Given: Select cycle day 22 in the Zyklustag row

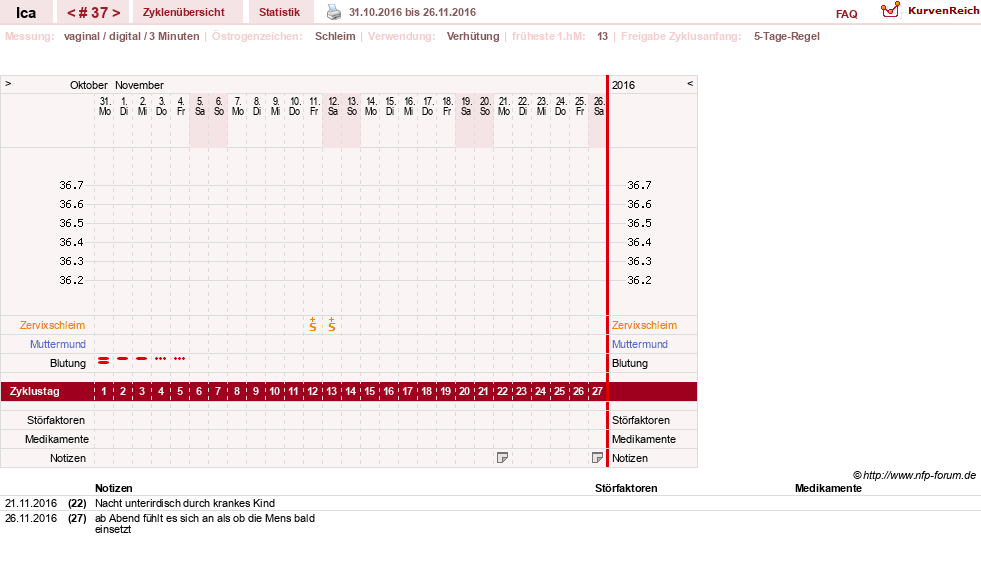Looking at the screenshot, I should coord(502,392).
